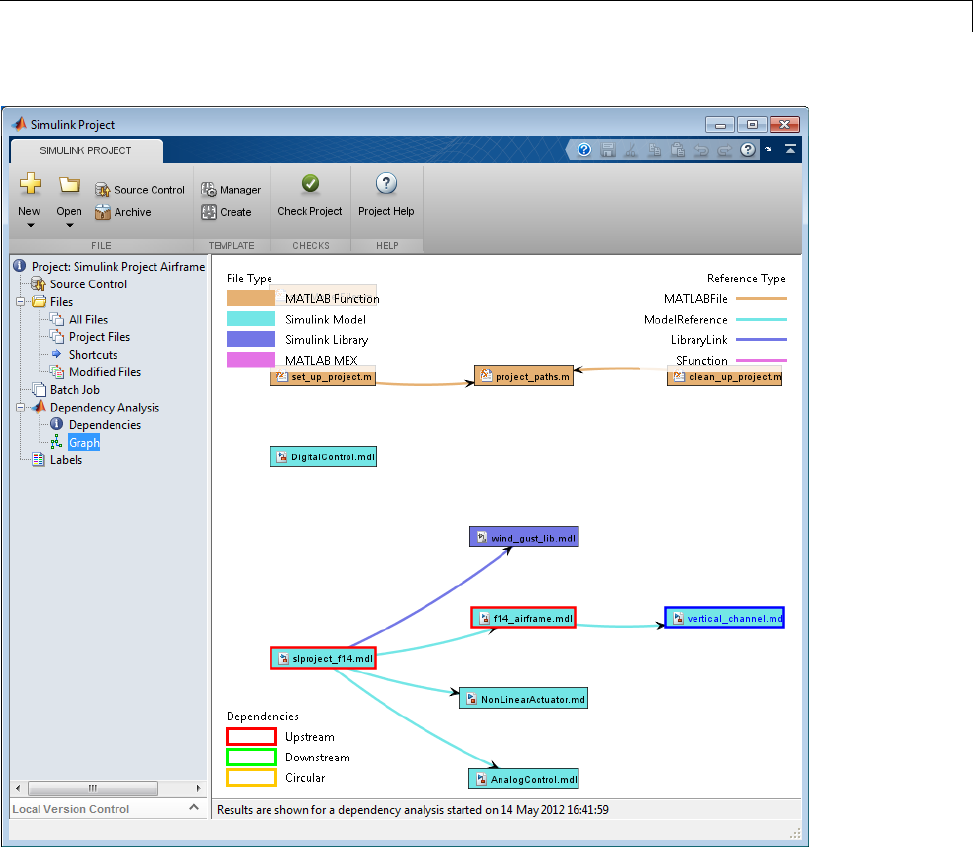The height and width of the screenshot is (847, 973).
Task: Click the tree scrollbar right arrow
Action: tap(199, 788)
